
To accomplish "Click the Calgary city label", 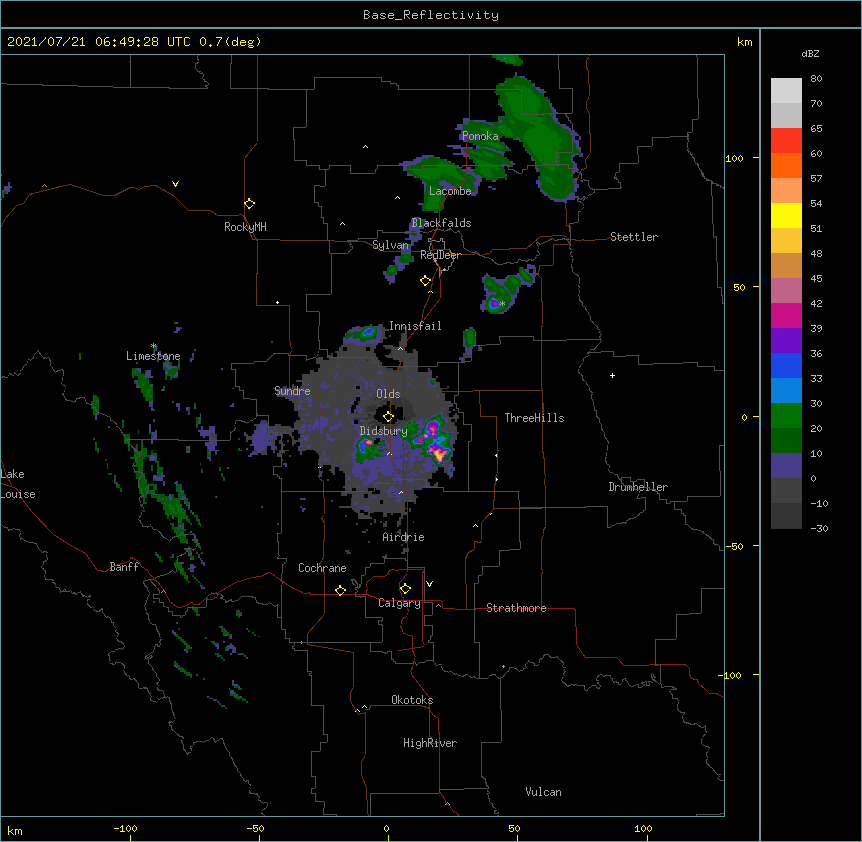I will coord(399,603).
